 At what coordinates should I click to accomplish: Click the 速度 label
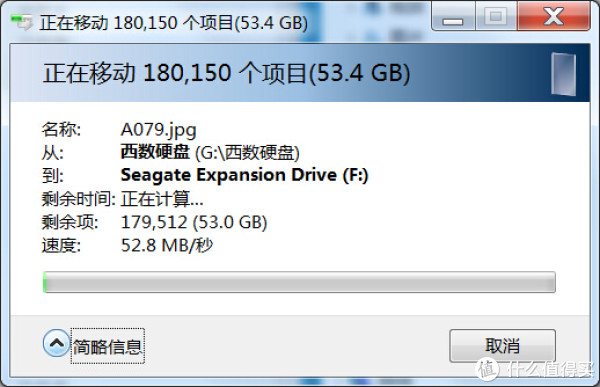tap(61, 245)
